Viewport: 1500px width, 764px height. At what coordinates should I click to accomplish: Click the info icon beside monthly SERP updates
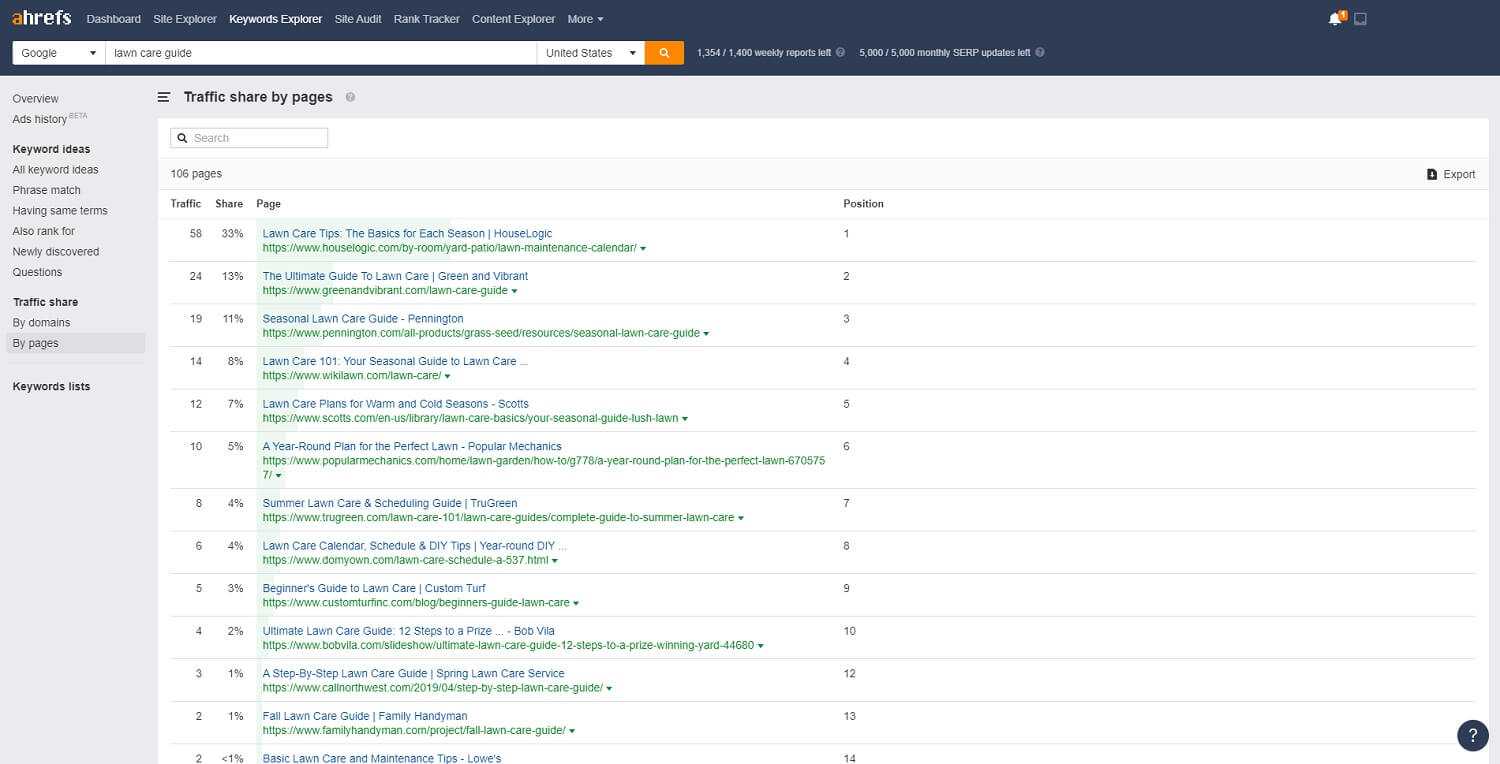point(1040,53)
